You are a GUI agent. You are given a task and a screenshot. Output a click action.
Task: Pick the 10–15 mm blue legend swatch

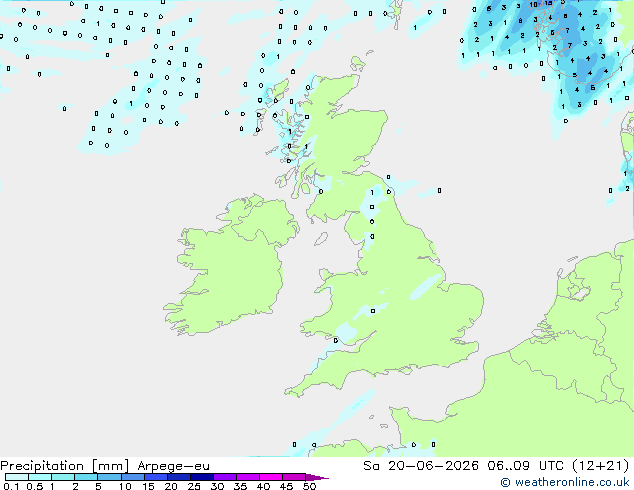coord(132,477)
